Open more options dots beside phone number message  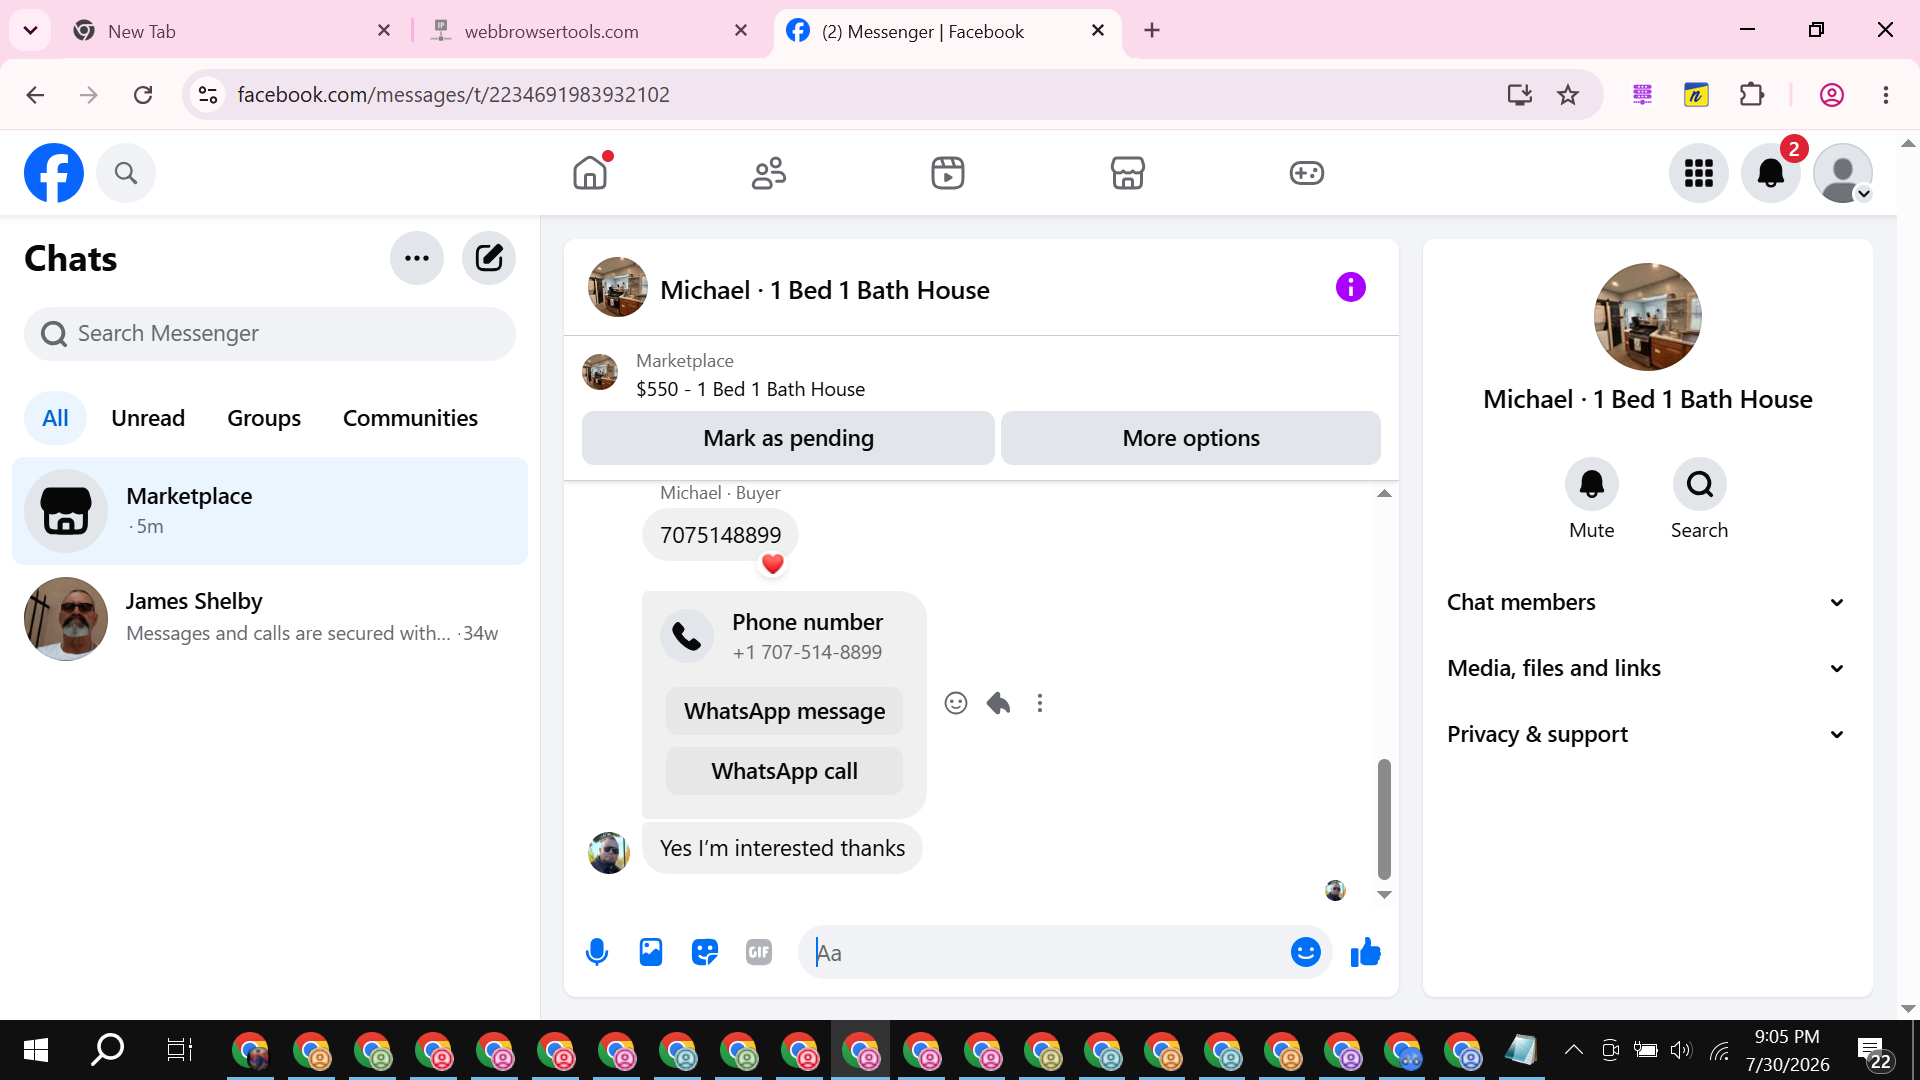[1040, 703]
